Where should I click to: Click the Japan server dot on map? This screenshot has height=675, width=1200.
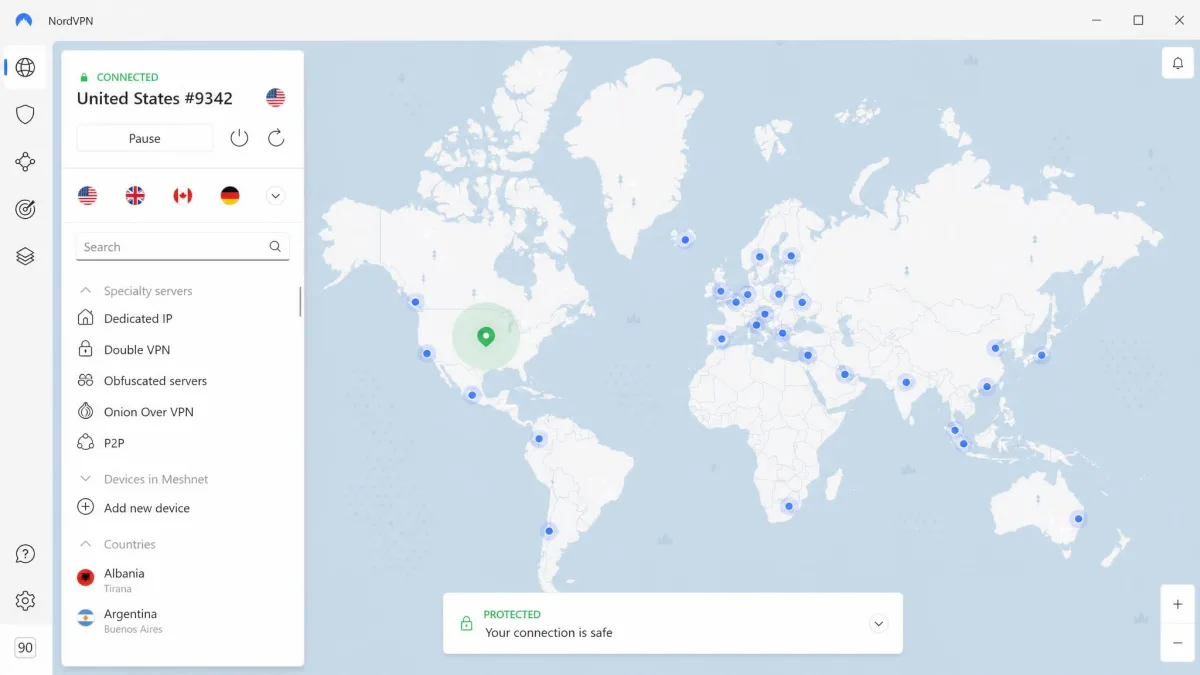(1041, 355)
